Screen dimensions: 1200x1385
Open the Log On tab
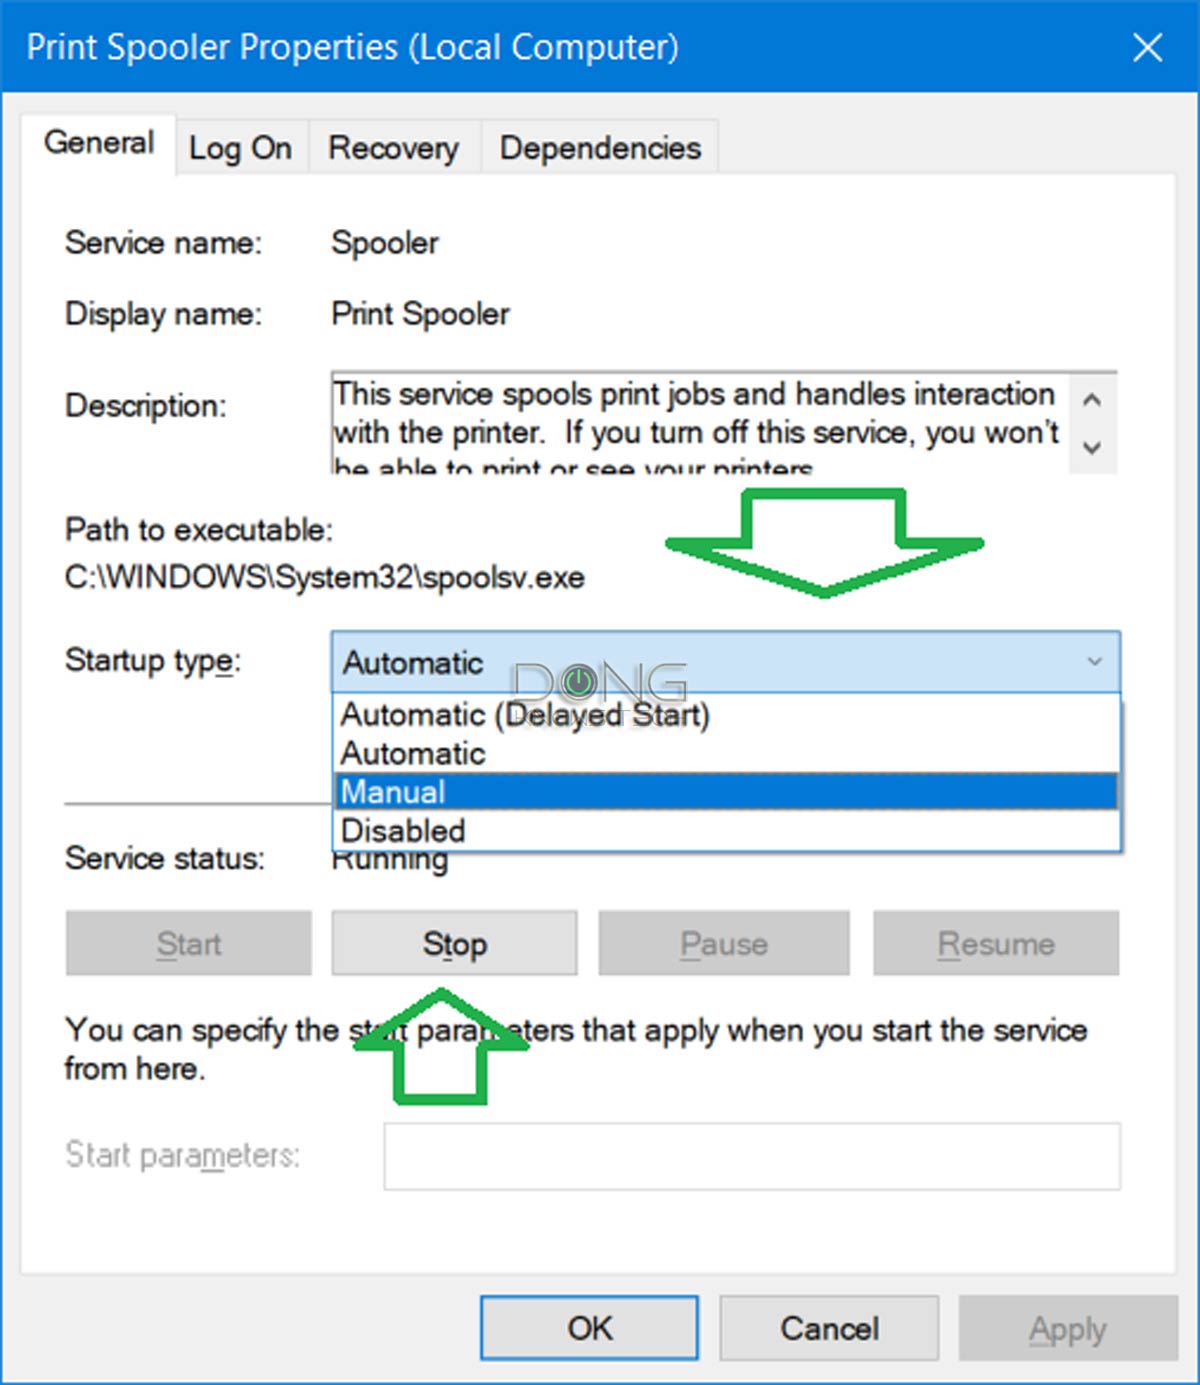tap(240, 148)
